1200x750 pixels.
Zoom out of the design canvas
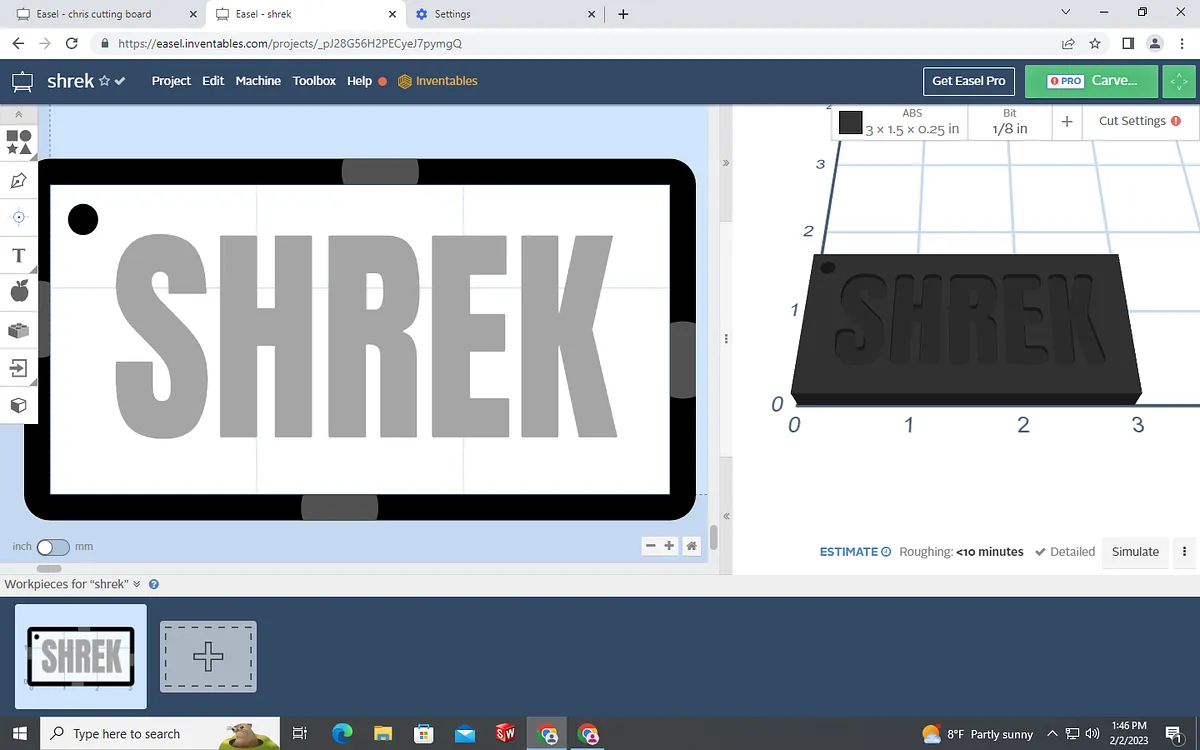click(651, 546)
